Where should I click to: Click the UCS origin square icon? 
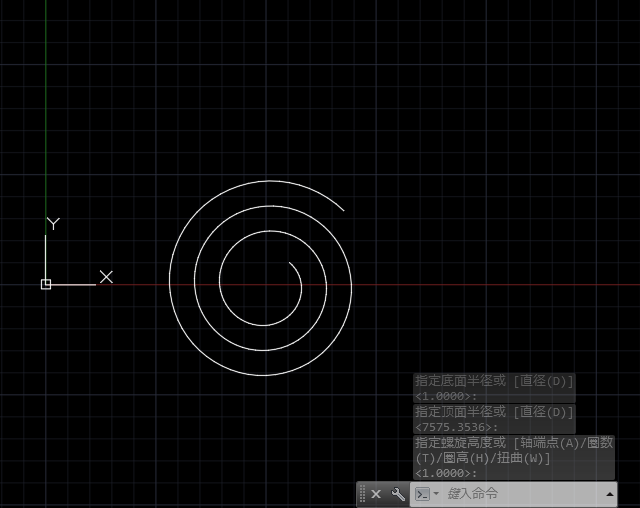point(46,284)
